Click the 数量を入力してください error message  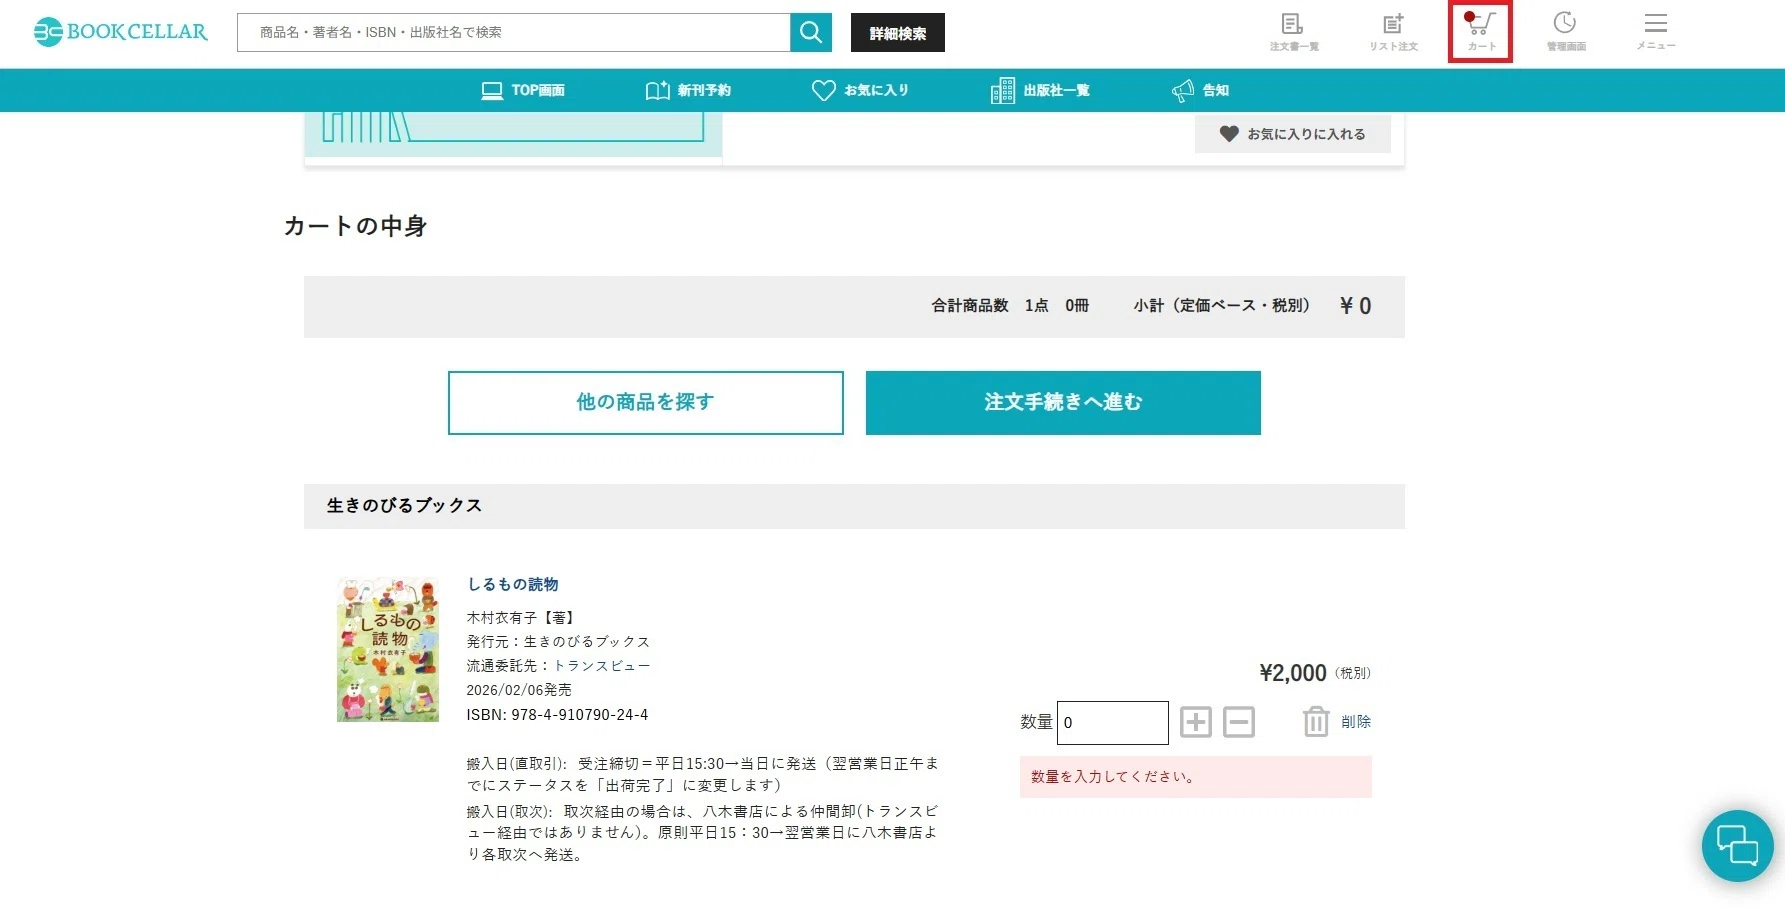click(x=1195, y=776)
